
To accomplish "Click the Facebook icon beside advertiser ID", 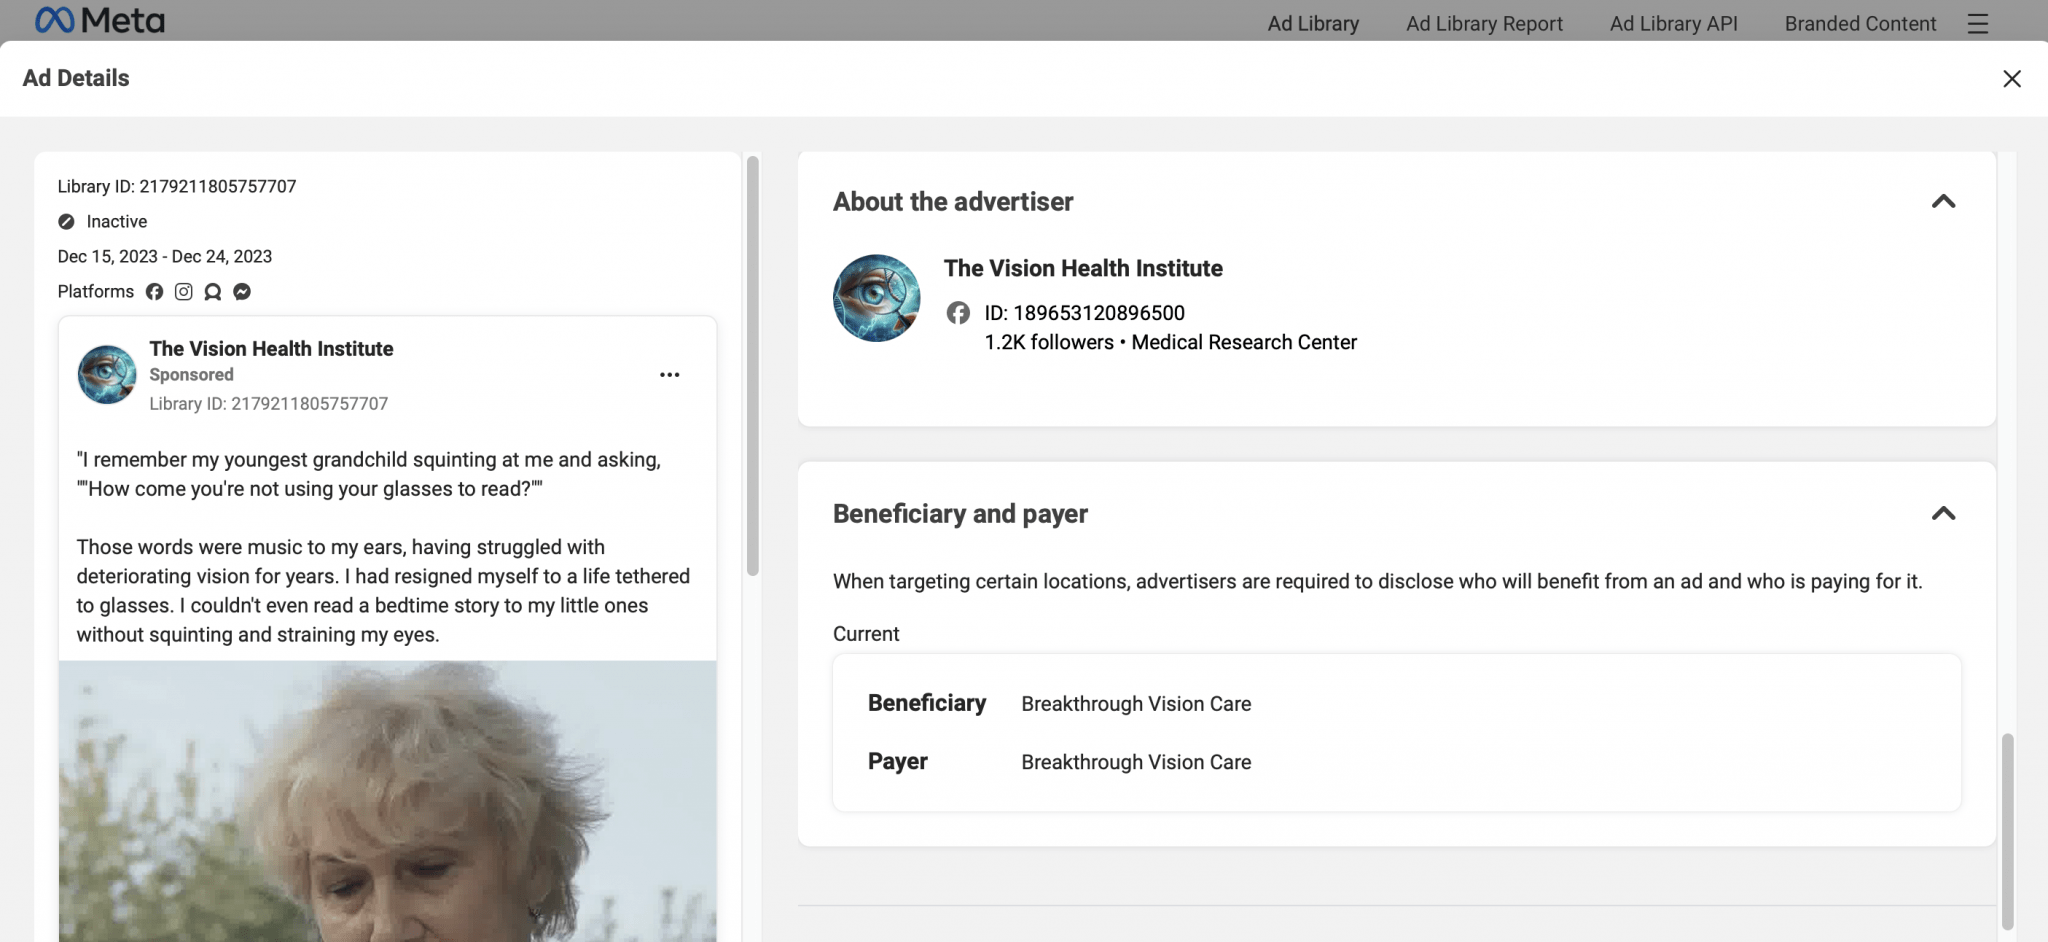I will click(957, 313).
